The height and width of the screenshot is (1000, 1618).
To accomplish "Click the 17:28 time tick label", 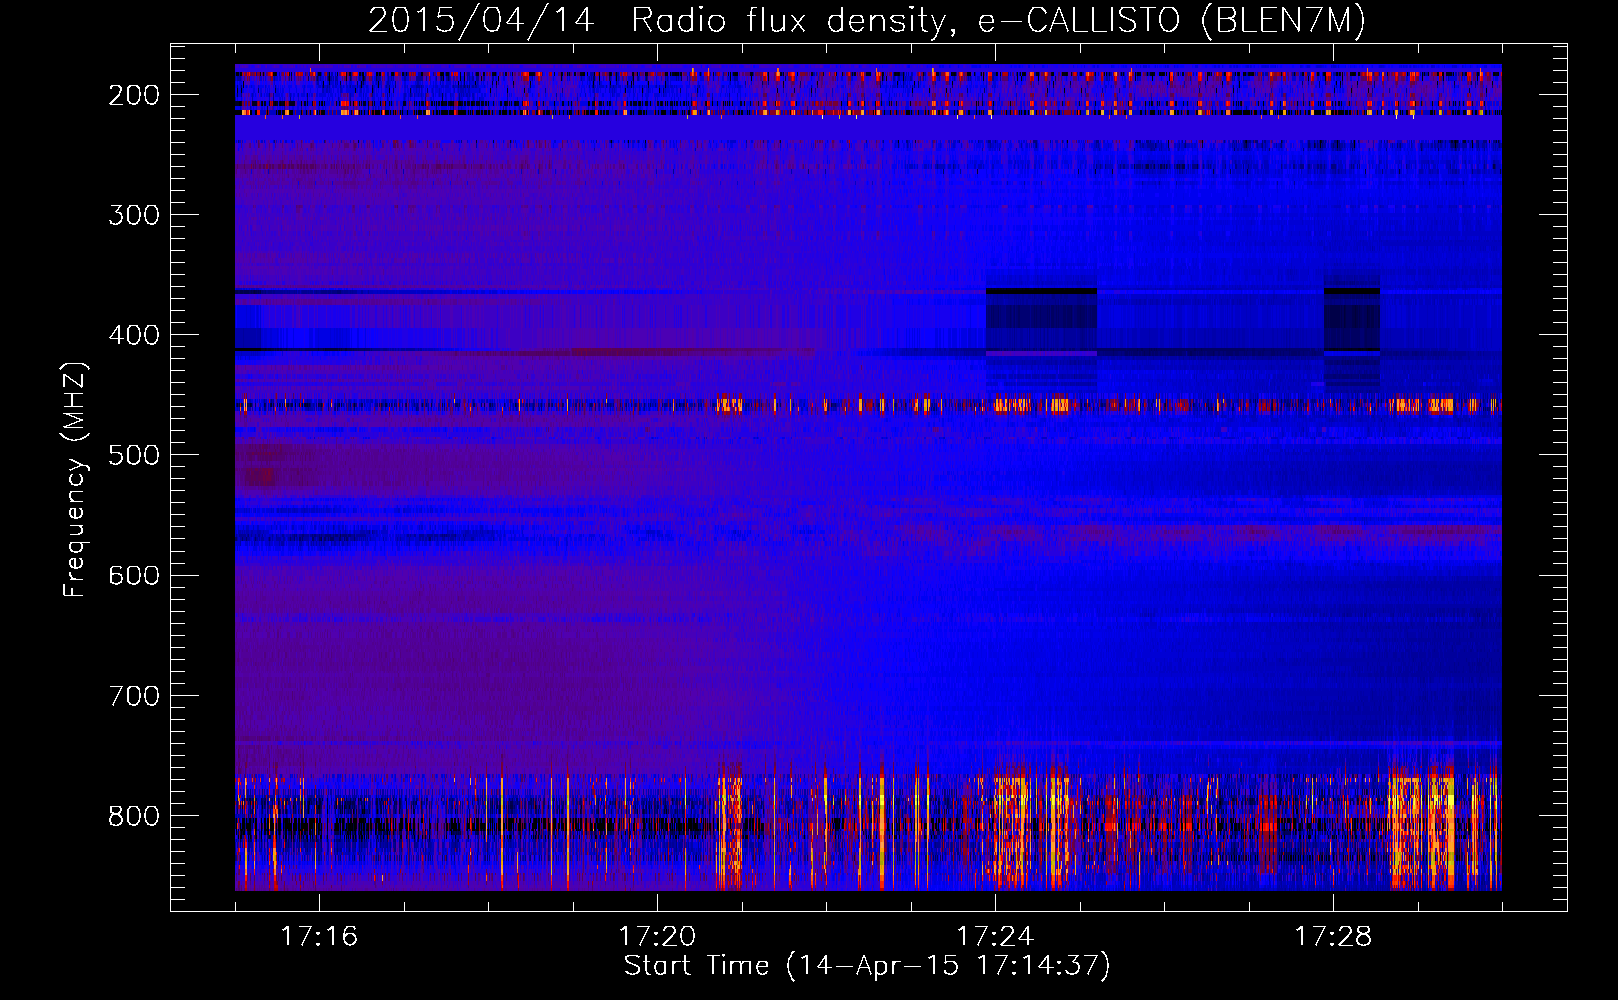I will click(1333, 937).
